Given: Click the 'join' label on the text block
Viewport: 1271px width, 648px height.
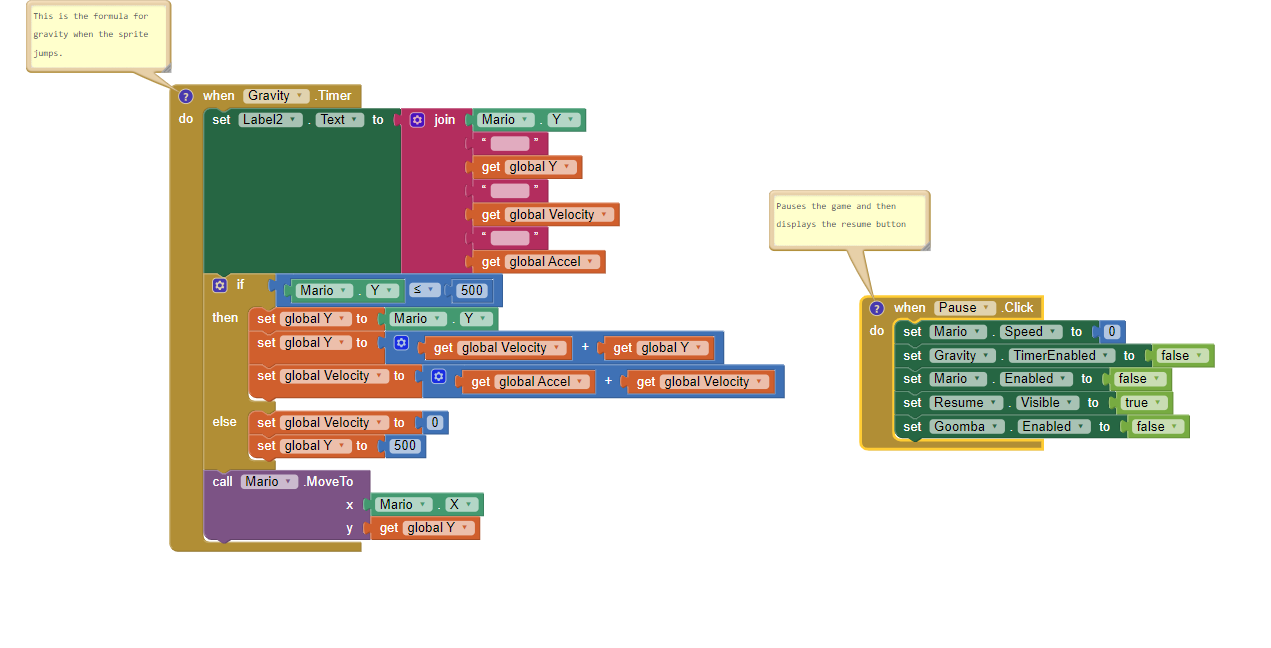Looking at the screenshot, I should (x=445, y=120).
